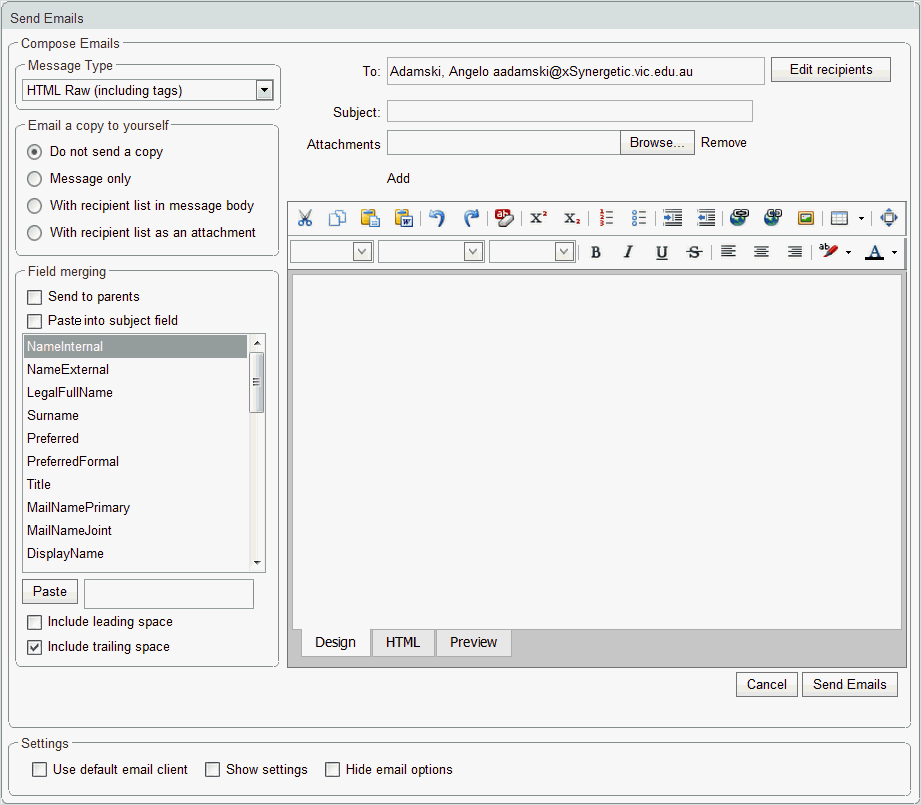The image size is (921, 805).
Task: Select With recipient list in message body
Action: point(35,206)
